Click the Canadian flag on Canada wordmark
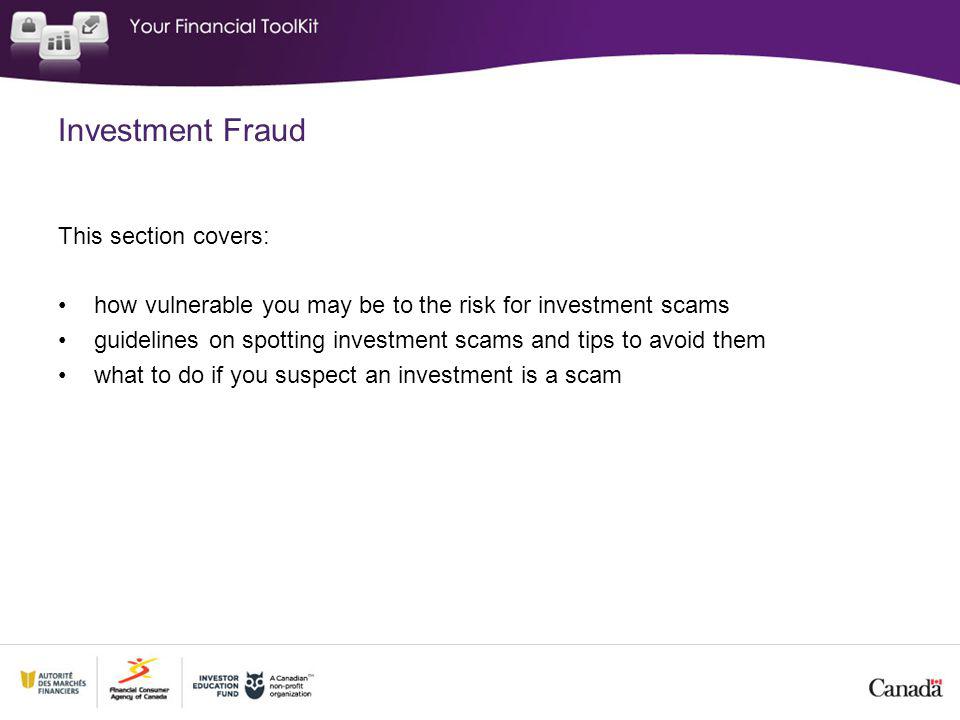Image resolution: width=960 pixels, height=720 pixels. tap(936, 683)
